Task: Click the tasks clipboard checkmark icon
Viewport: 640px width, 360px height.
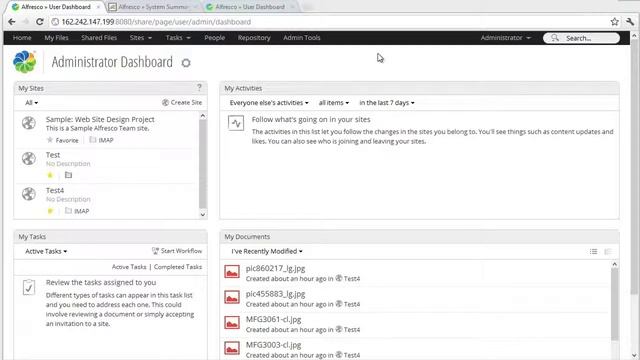Action: point(29,287)
